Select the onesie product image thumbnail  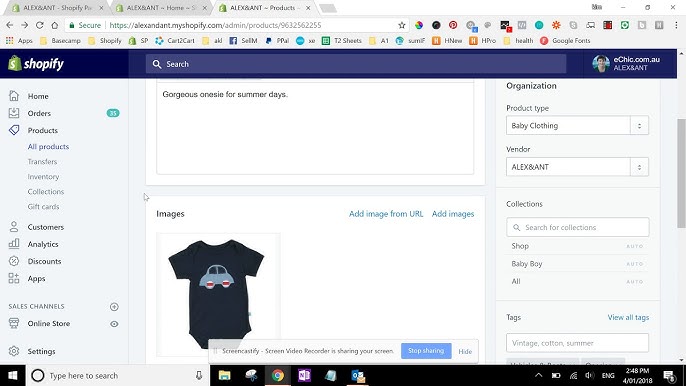218,295
